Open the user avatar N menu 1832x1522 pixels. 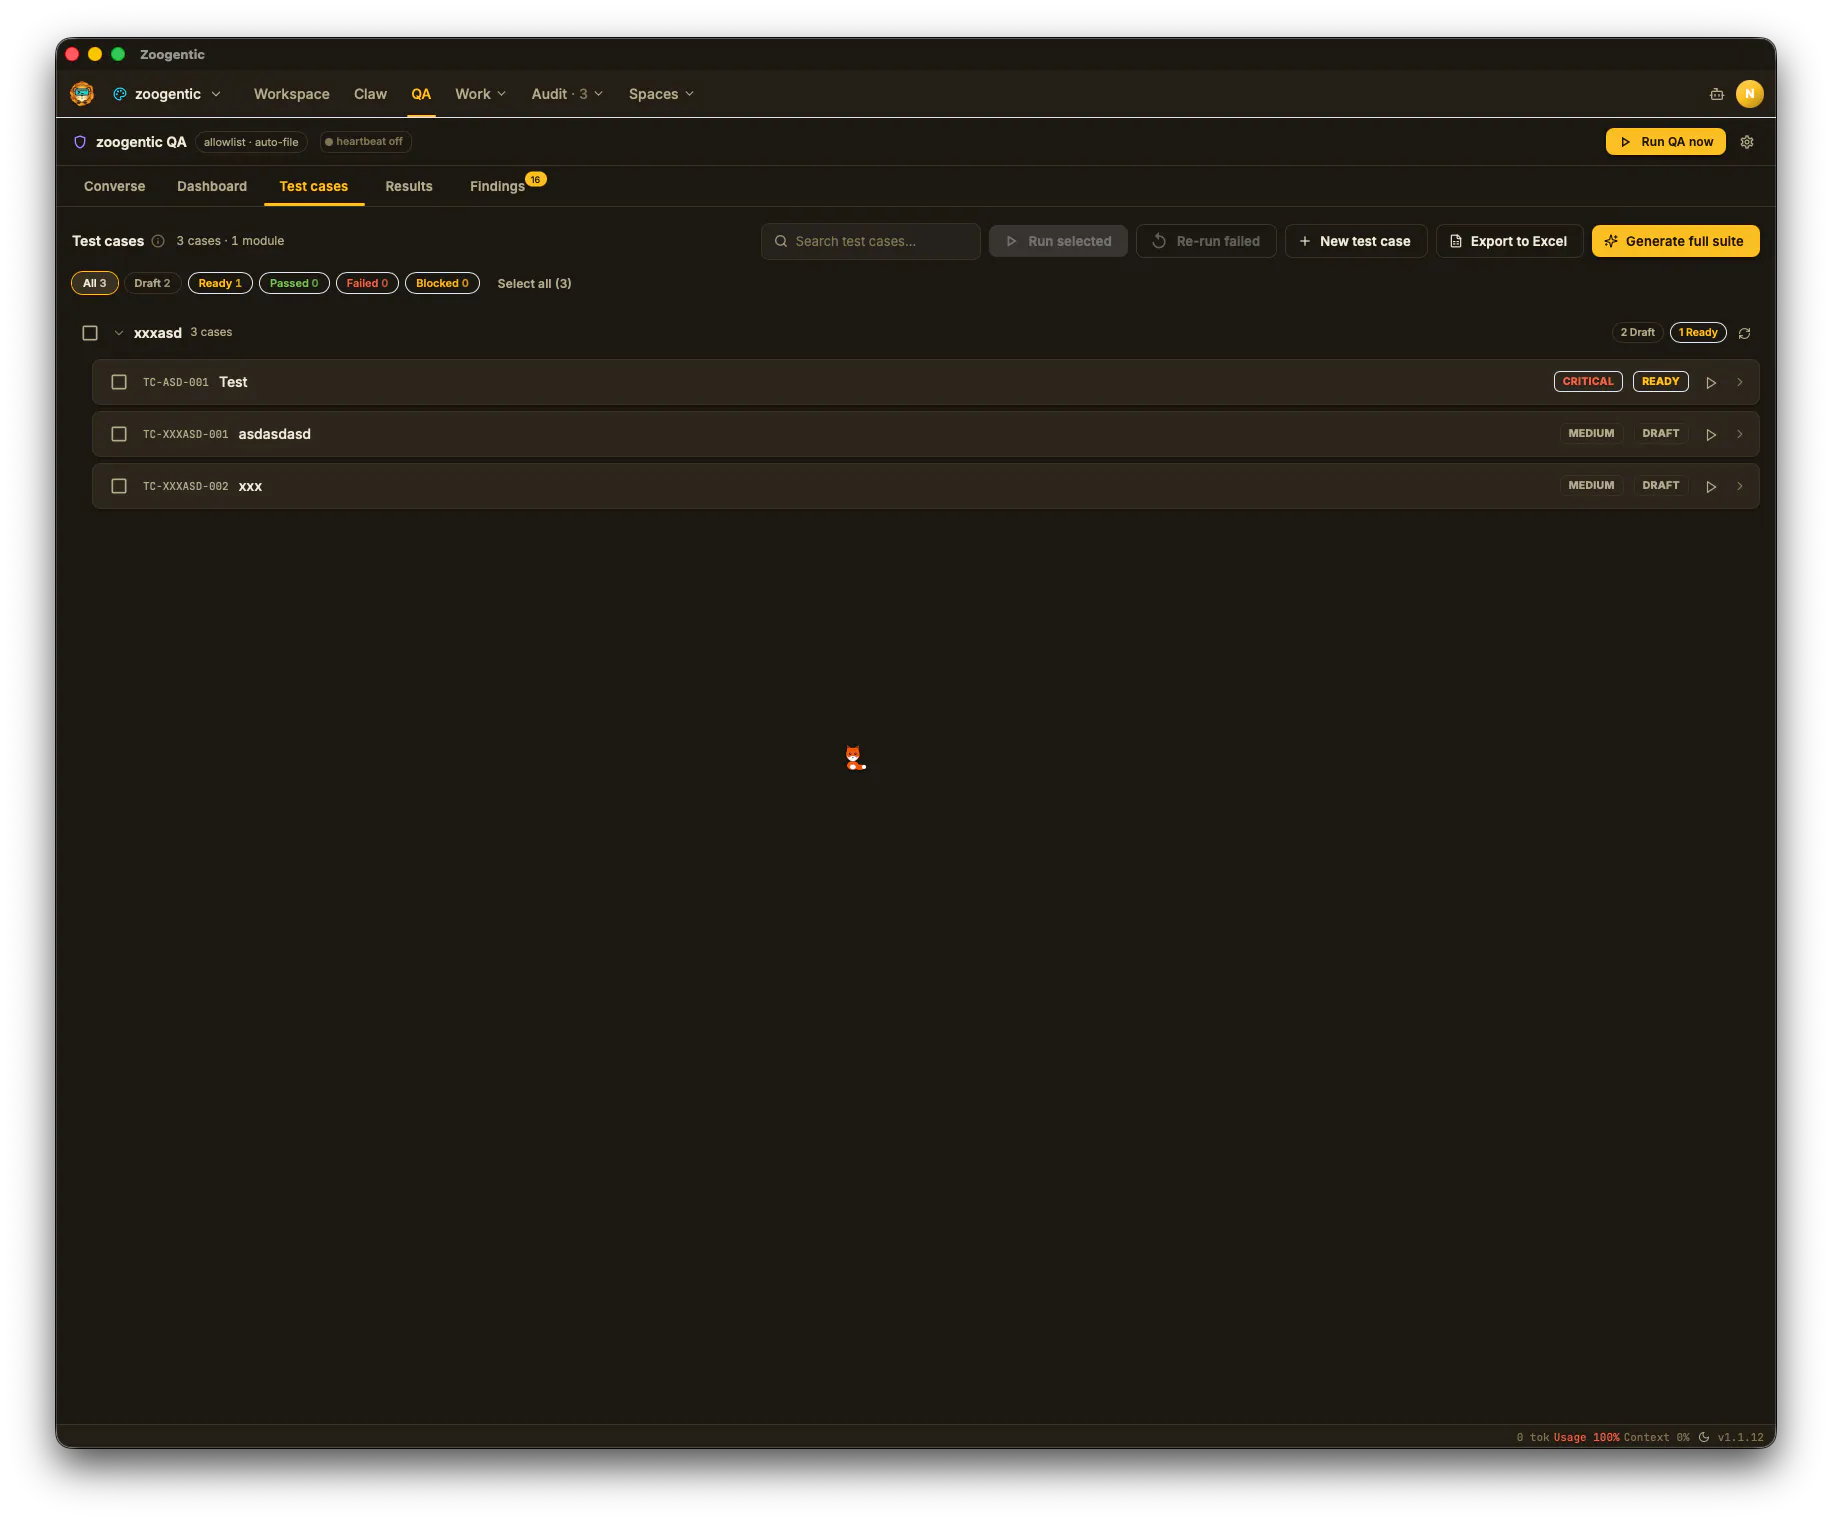(1749, 94)
